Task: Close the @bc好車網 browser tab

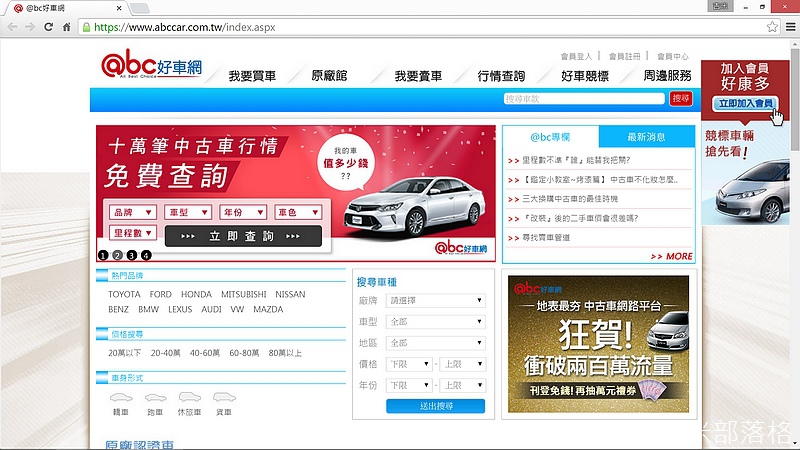Action: 119,8
